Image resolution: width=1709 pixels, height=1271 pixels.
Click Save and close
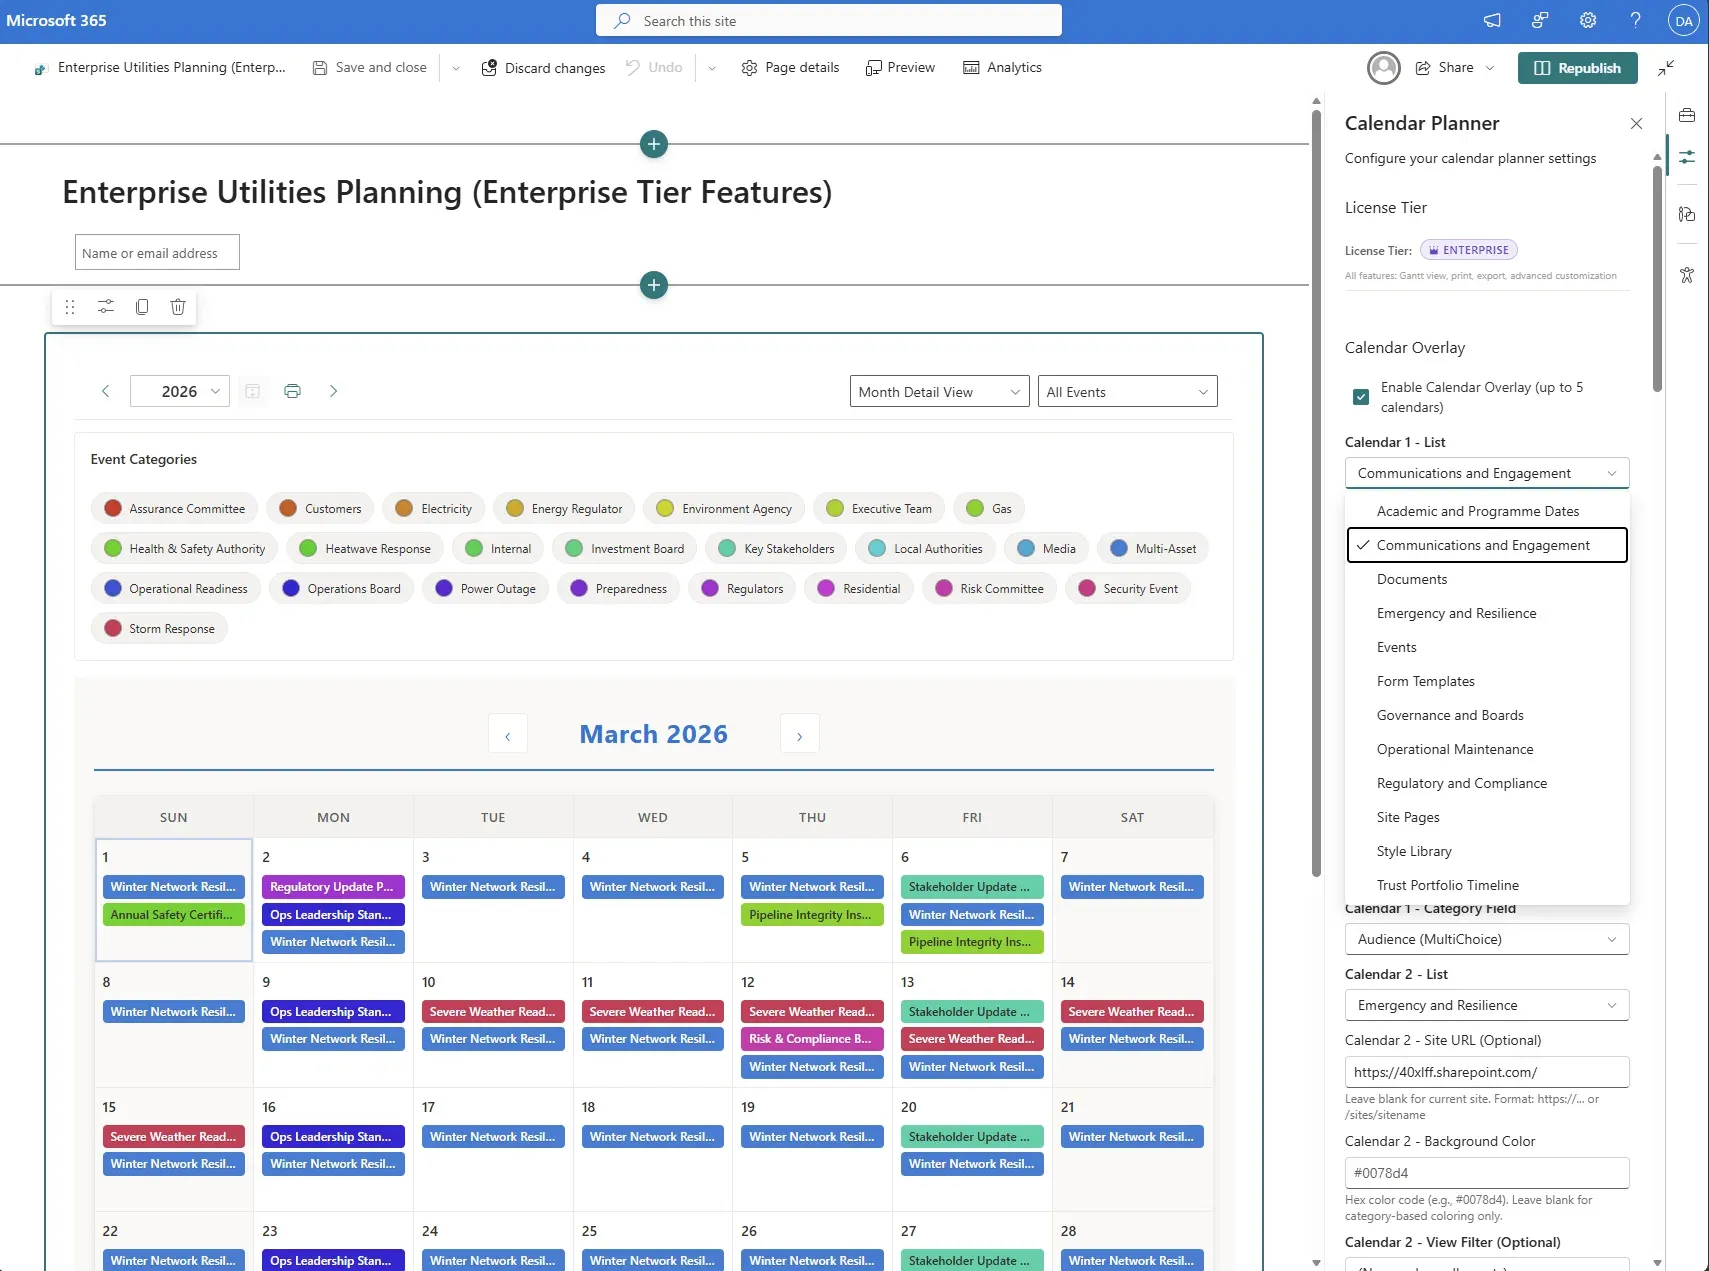click(x=368, y=67)
